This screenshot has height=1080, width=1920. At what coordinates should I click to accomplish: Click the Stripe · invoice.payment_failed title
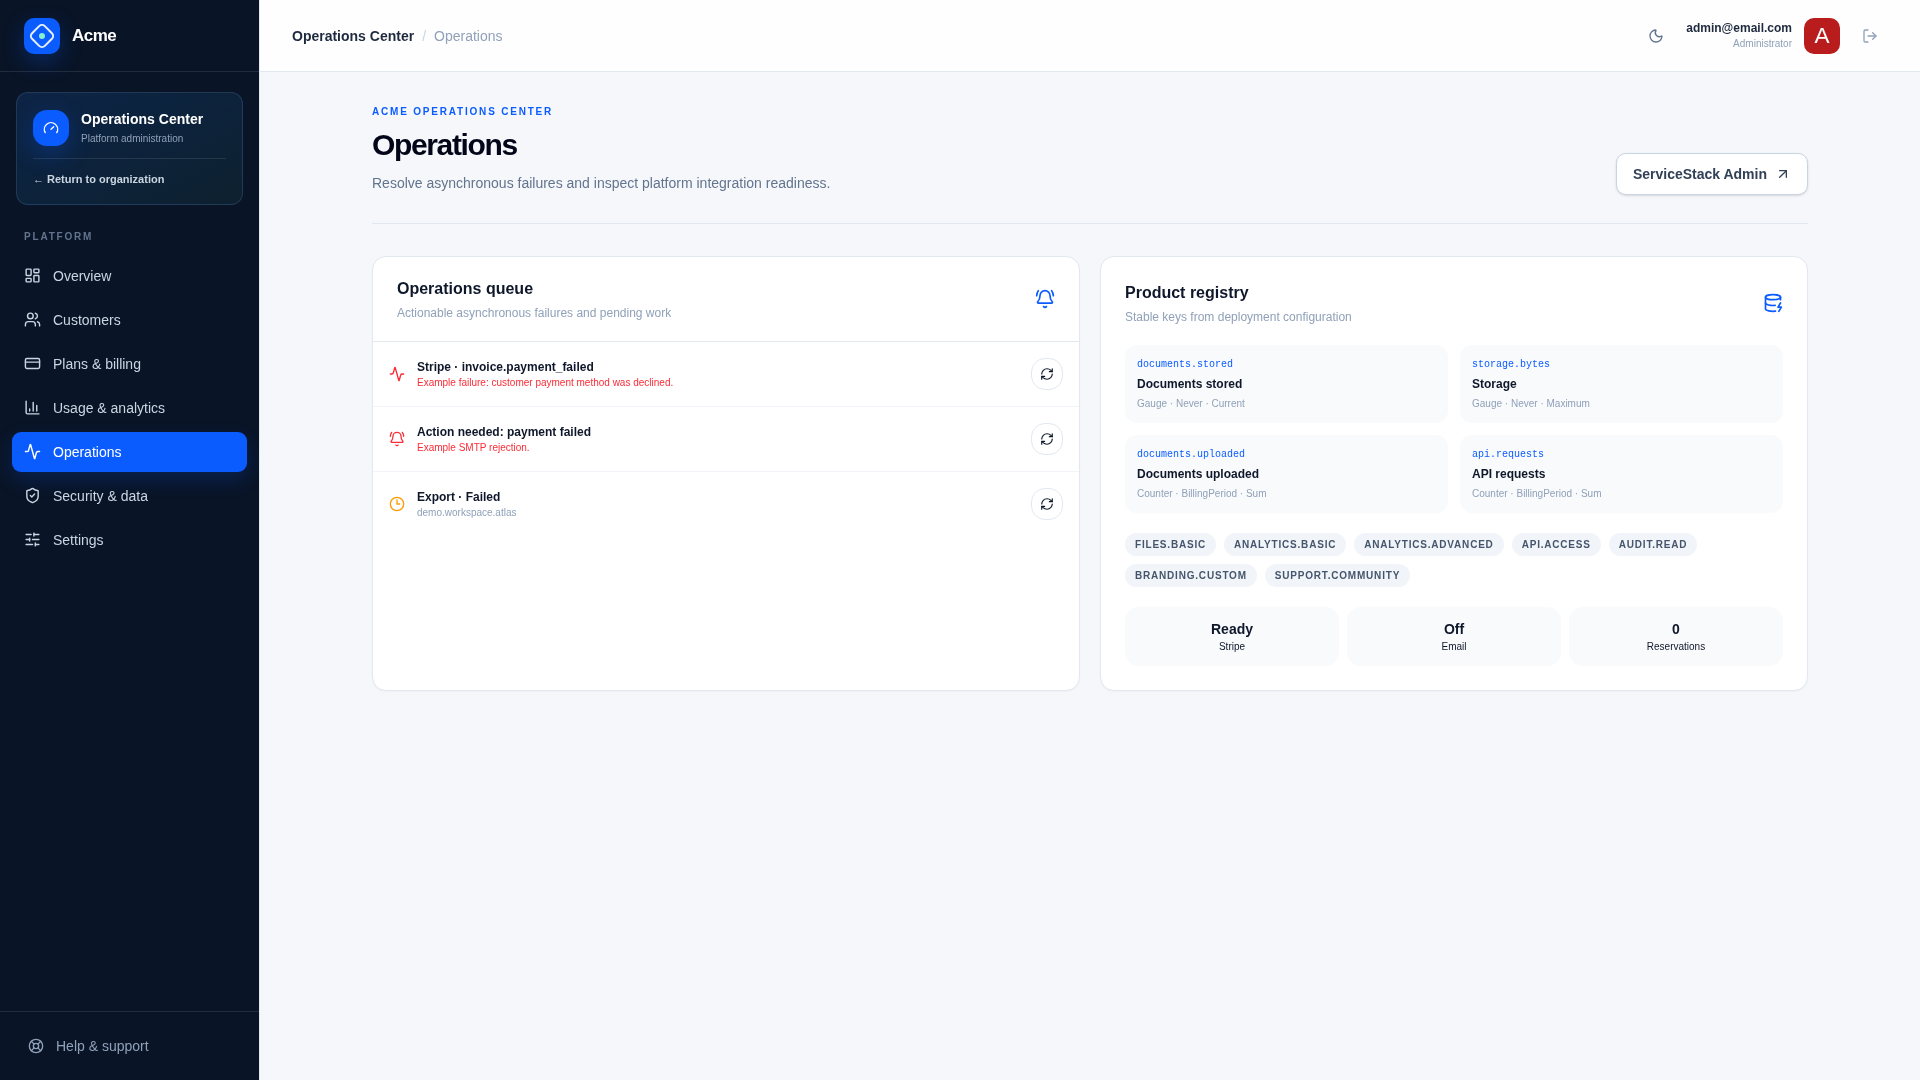505,367
